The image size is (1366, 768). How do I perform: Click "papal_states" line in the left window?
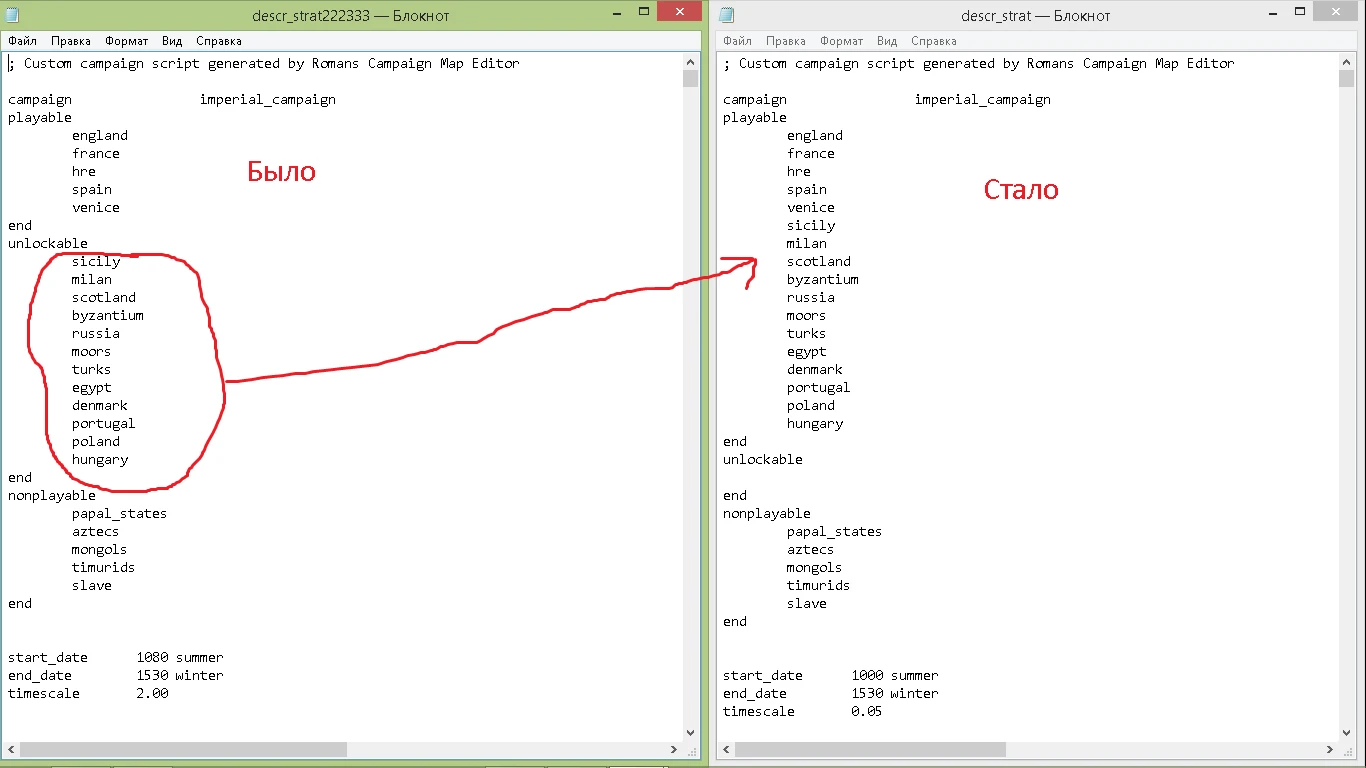tap(120, 513)
